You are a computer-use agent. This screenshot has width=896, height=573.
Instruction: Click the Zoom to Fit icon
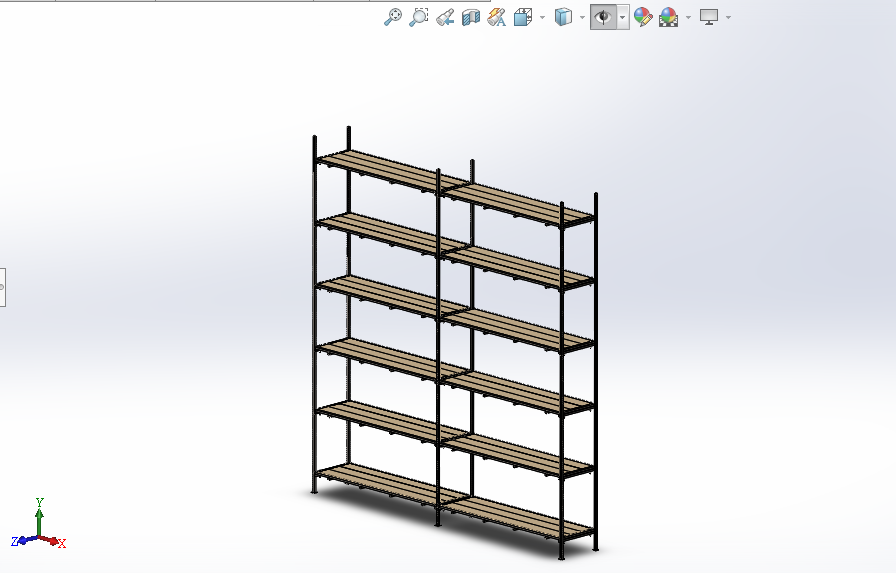(x=392, y=17)
